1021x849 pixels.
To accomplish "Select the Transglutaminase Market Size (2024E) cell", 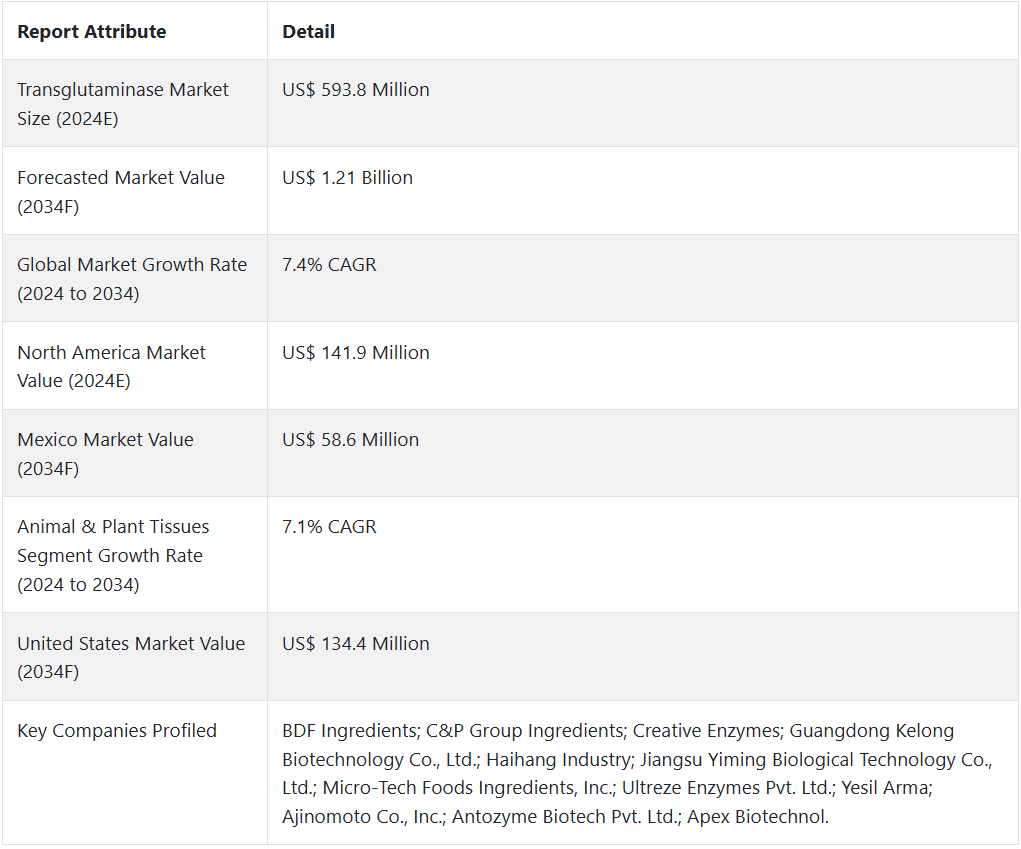I will (123, 104).
